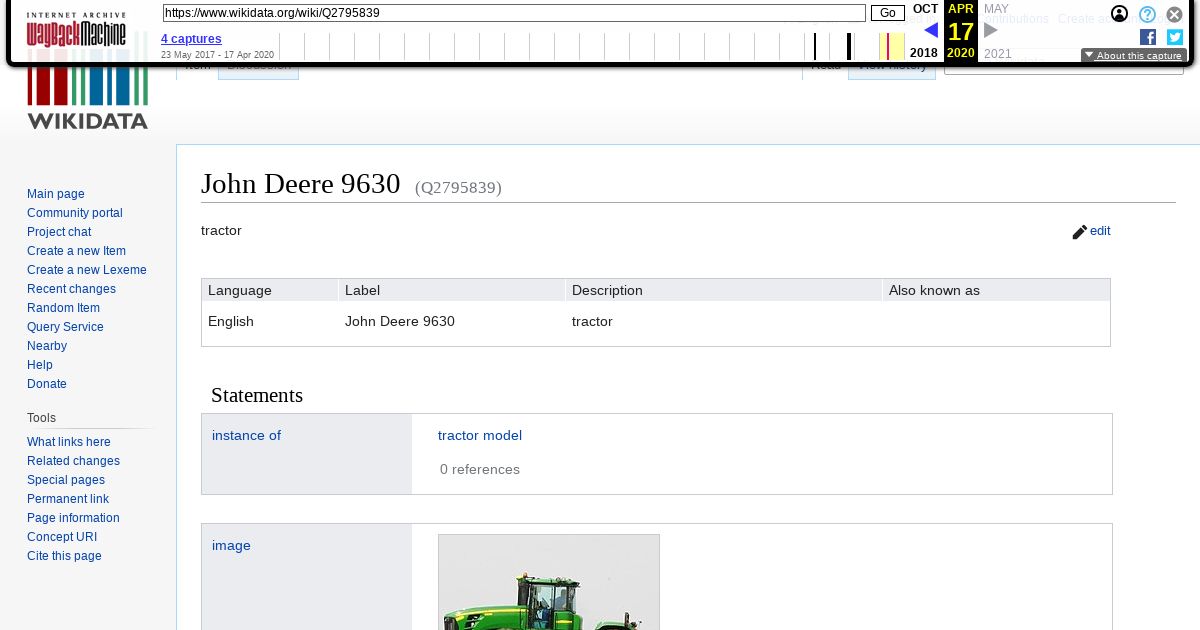
Task: Open Permanent link tool
Action: pos(68,499)
